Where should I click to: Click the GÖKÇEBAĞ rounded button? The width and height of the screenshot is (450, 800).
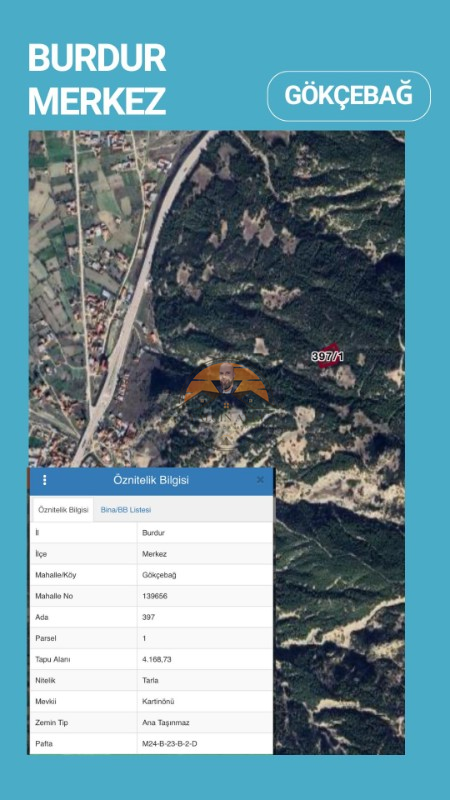click(x=348, y=96)
